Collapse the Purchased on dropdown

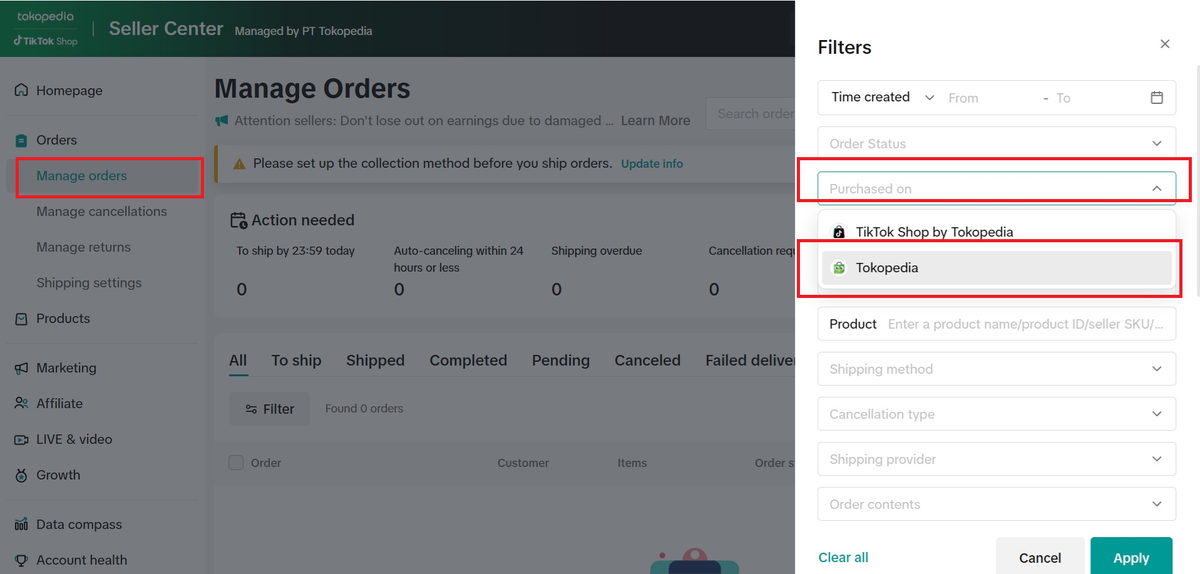997,188
